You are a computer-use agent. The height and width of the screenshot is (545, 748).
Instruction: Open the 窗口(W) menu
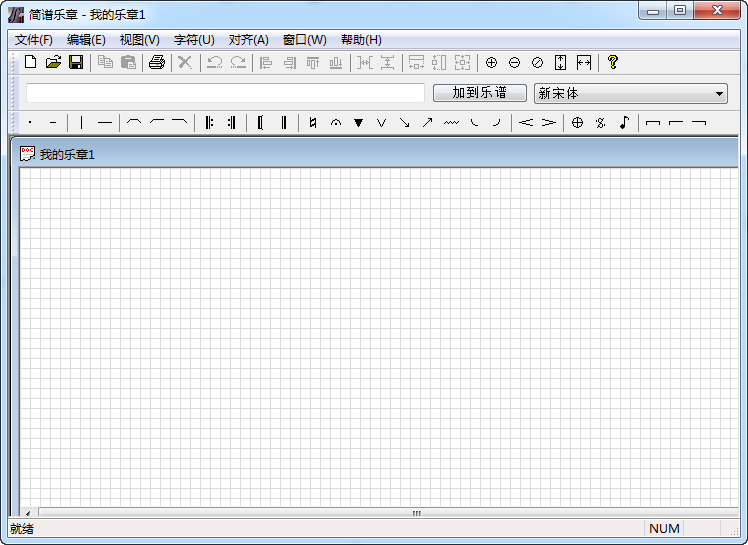tap(305, 40)
